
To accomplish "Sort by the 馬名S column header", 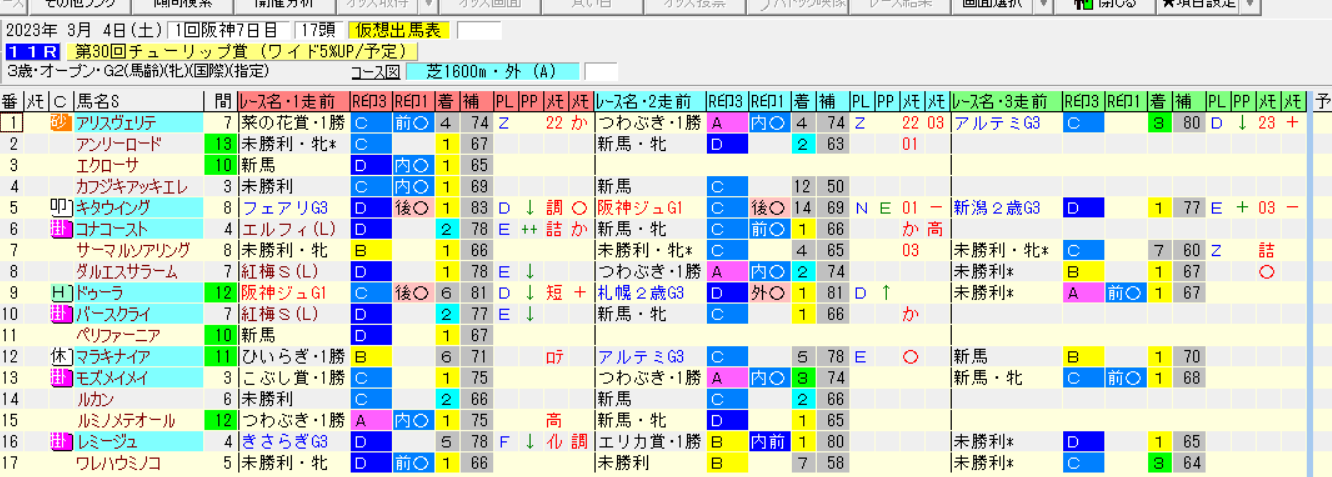I will point(139,101).
